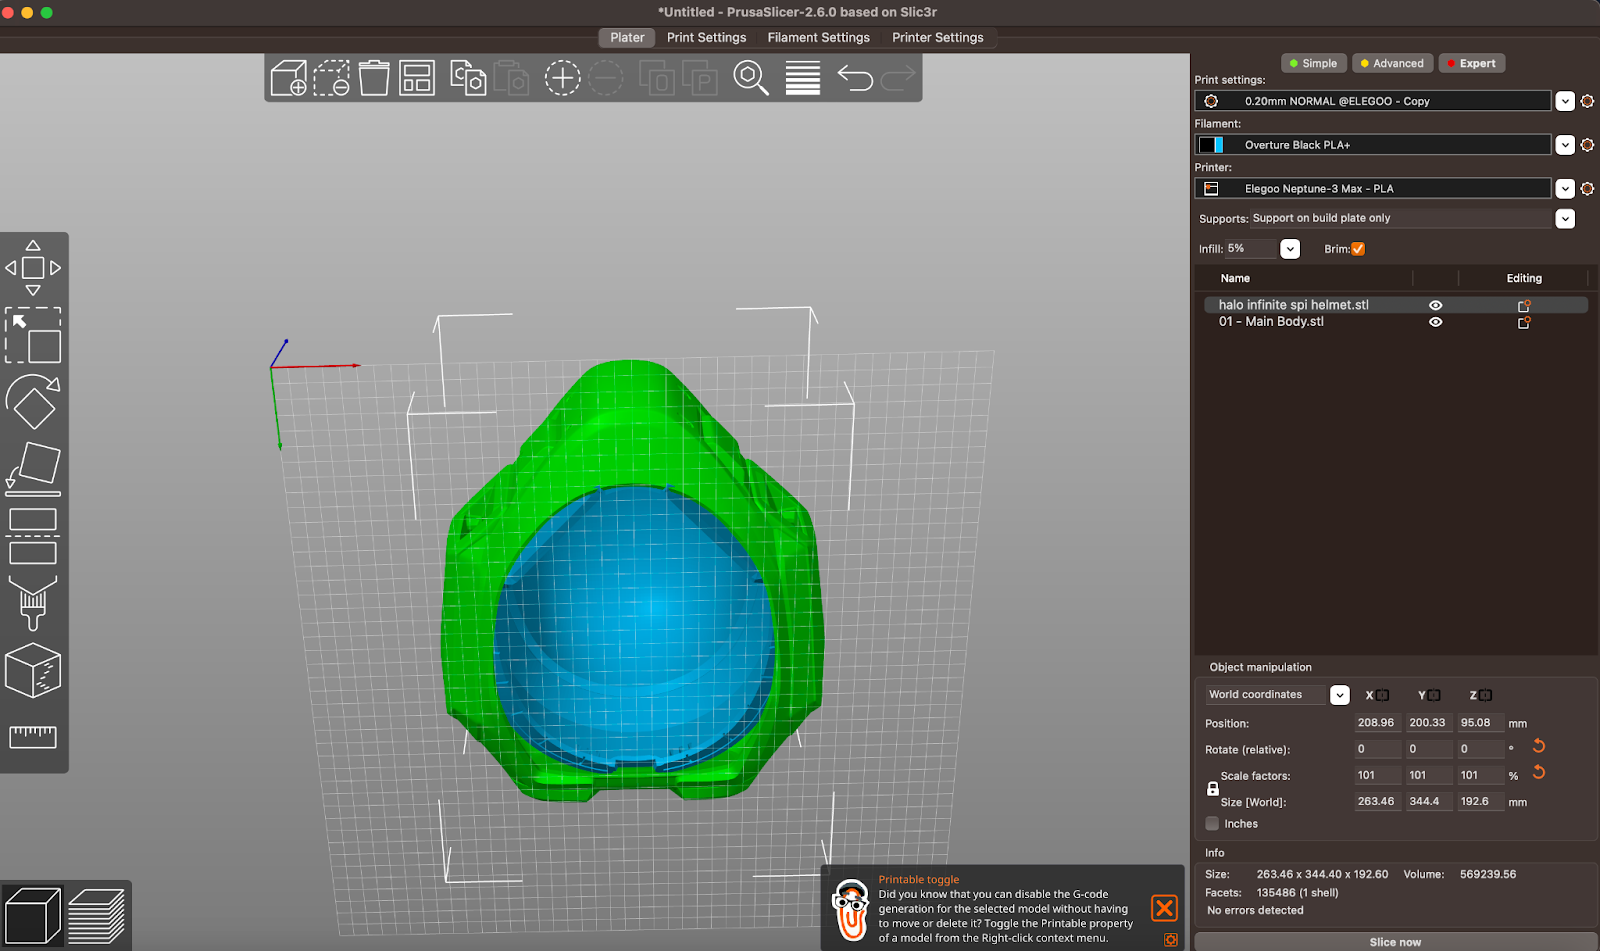Select the Rotate gizmo tool
Image resolution: width=1600 pixels, height=951 pixels.
pyautogui.click(x=33, y=402)
